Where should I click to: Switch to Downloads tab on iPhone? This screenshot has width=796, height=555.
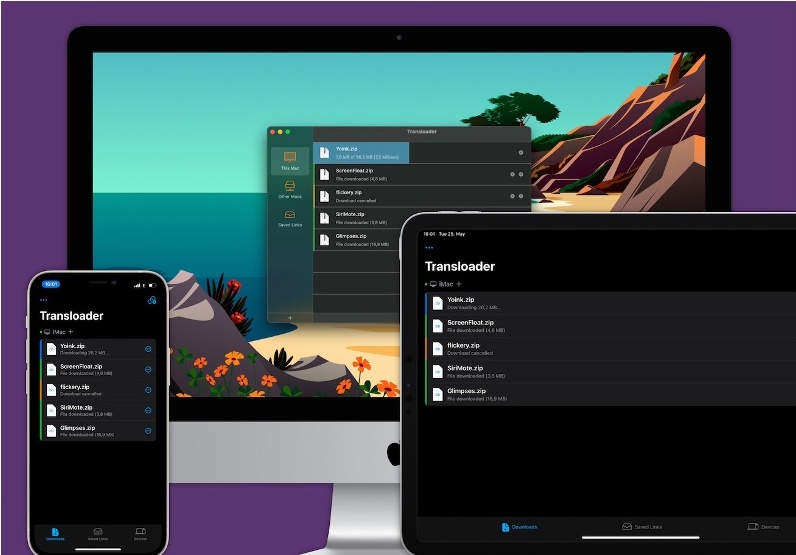tap(55, 534)
